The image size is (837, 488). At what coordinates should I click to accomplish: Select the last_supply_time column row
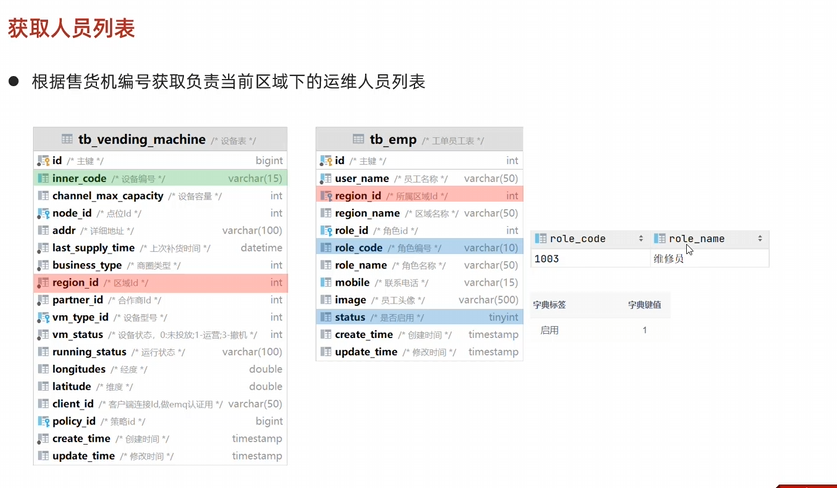point(160,248)
